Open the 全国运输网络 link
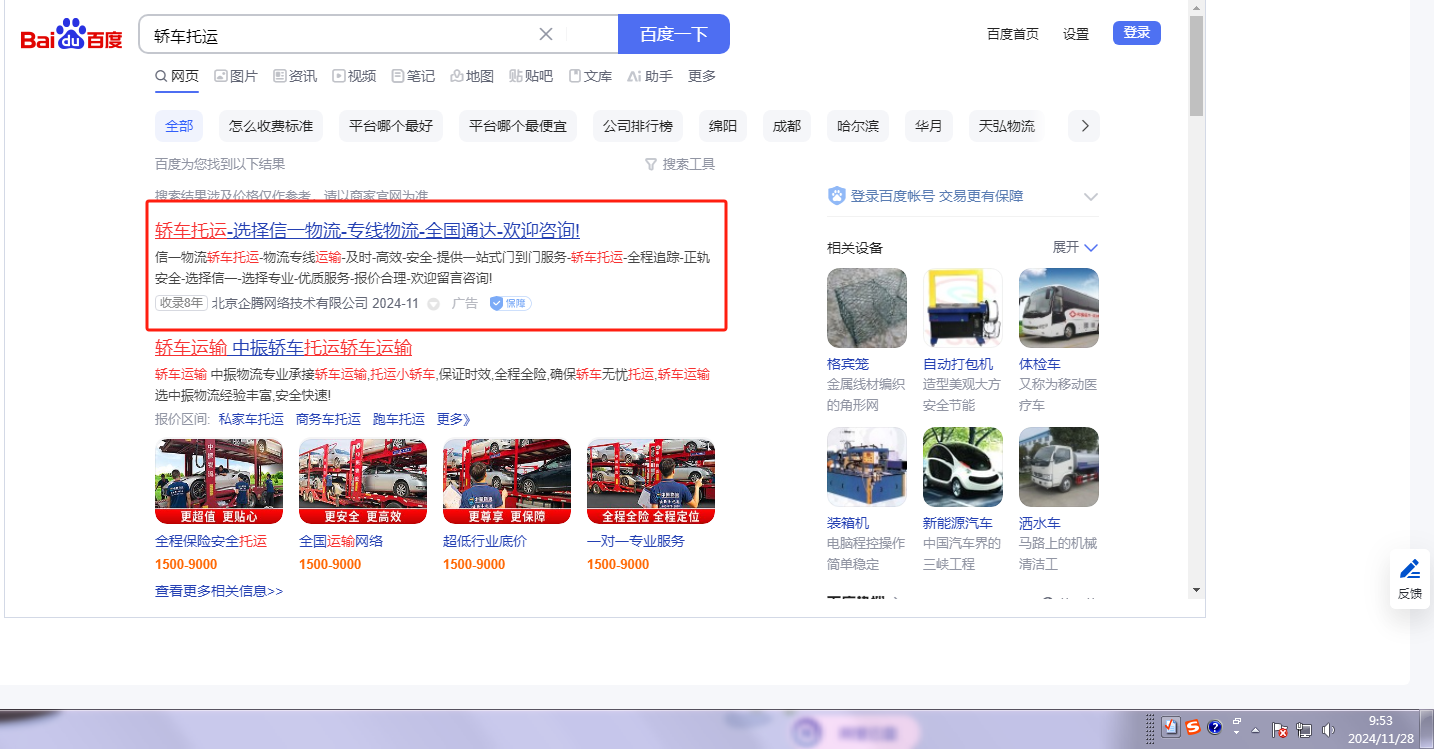1434x749 pixels. tap(341, 541)
